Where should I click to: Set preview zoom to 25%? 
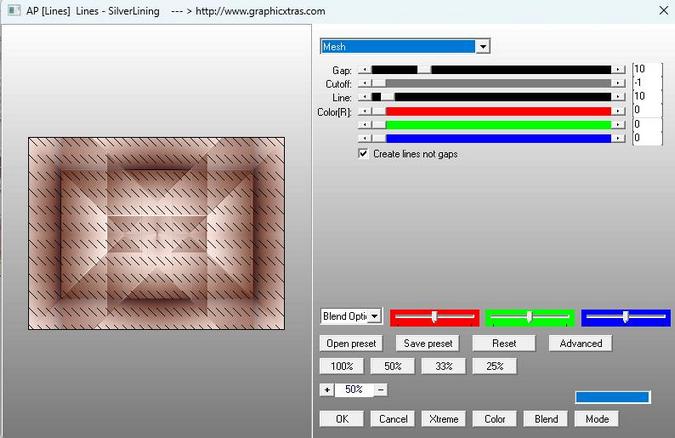point(494,367)
